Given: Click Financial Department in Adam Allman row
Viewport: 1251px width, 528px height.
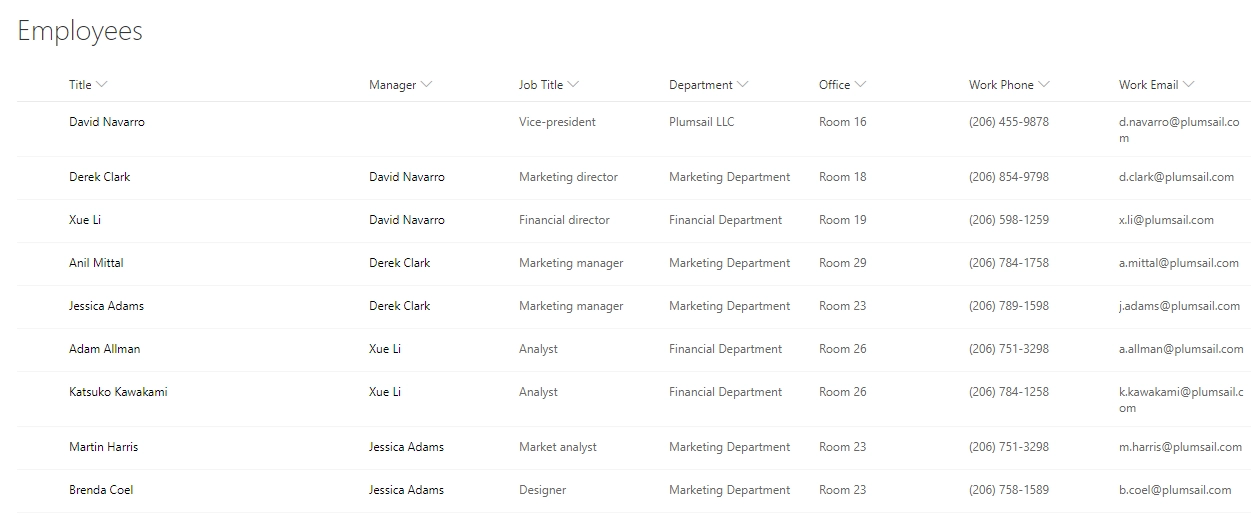Looking at the screenshot, I should pos(725,349).
